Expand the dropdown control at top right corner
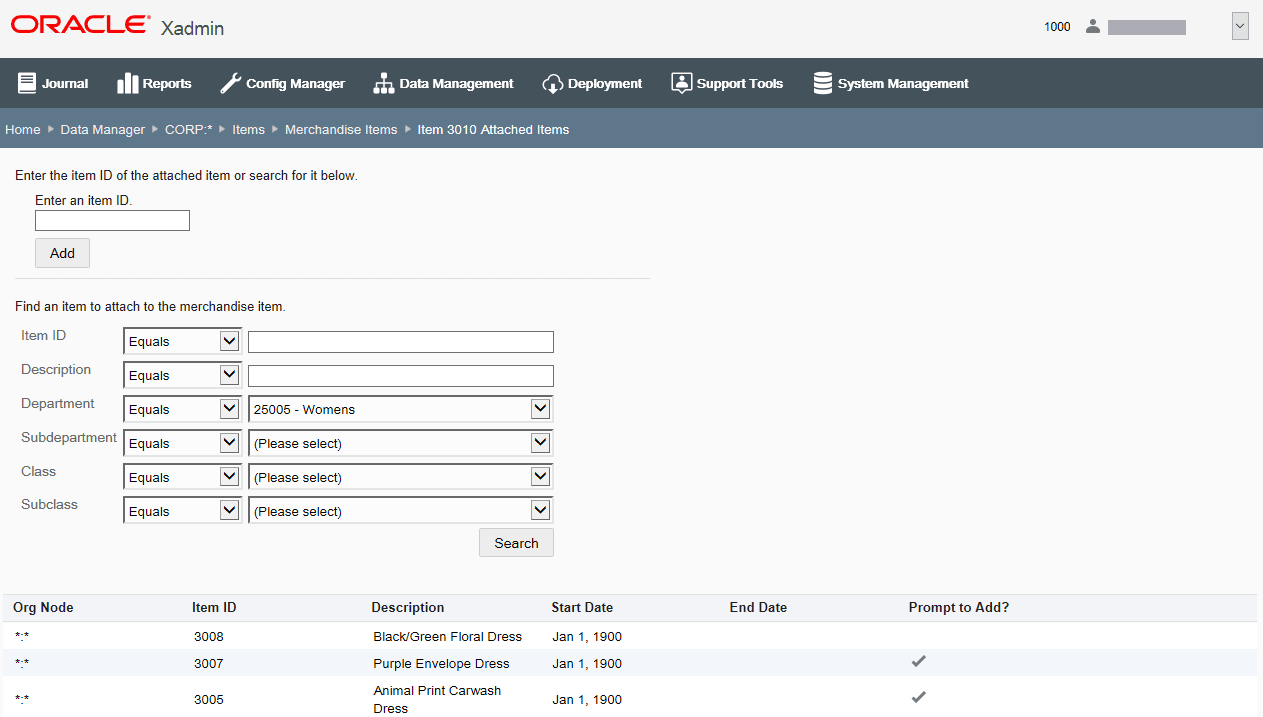This screenshot has width=1263, height=717. tap(1240, 25)
